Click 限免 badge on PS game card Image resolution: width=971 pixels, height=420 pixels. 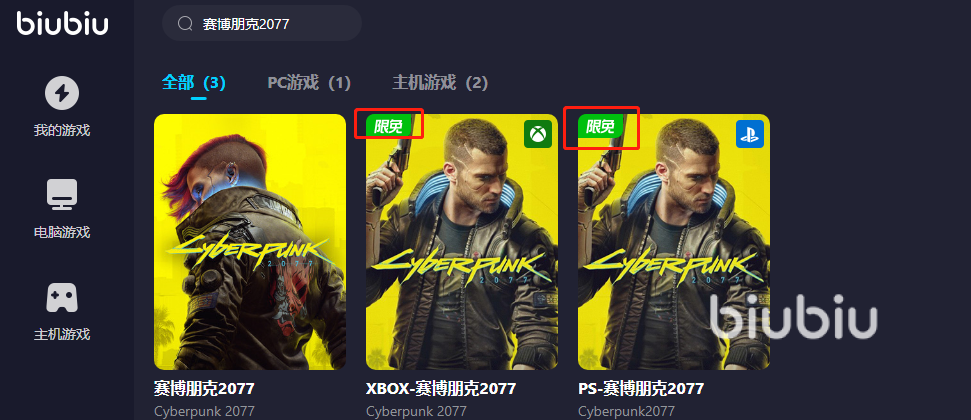click(601, 126)
